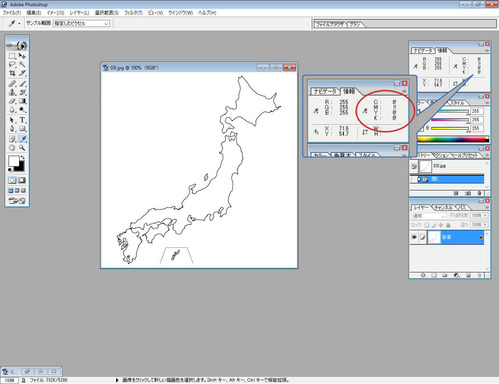Switch to Quick Mask mode
The image size is (499, 384).
pyautogui.click(x=22, y=180)
